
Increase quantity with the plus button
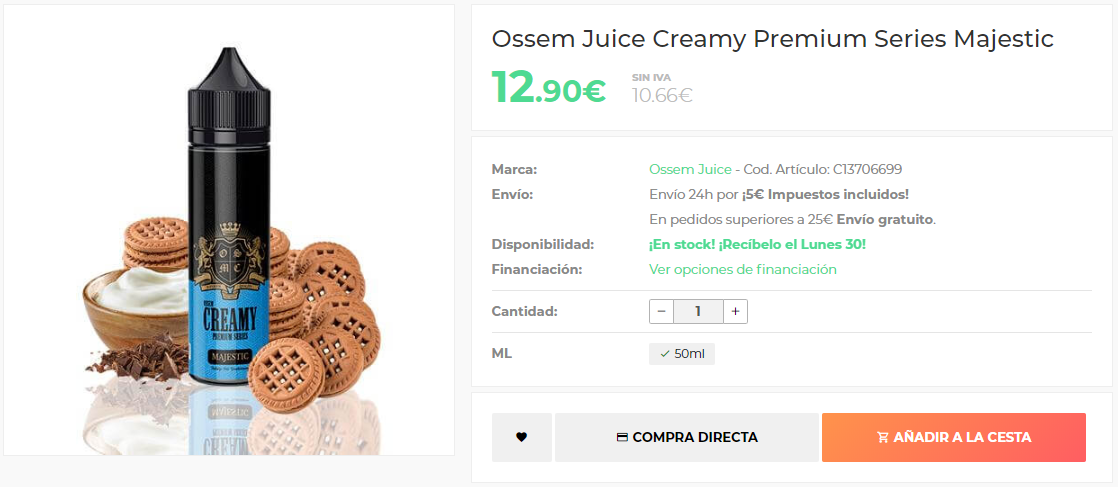tap(735, 311)
